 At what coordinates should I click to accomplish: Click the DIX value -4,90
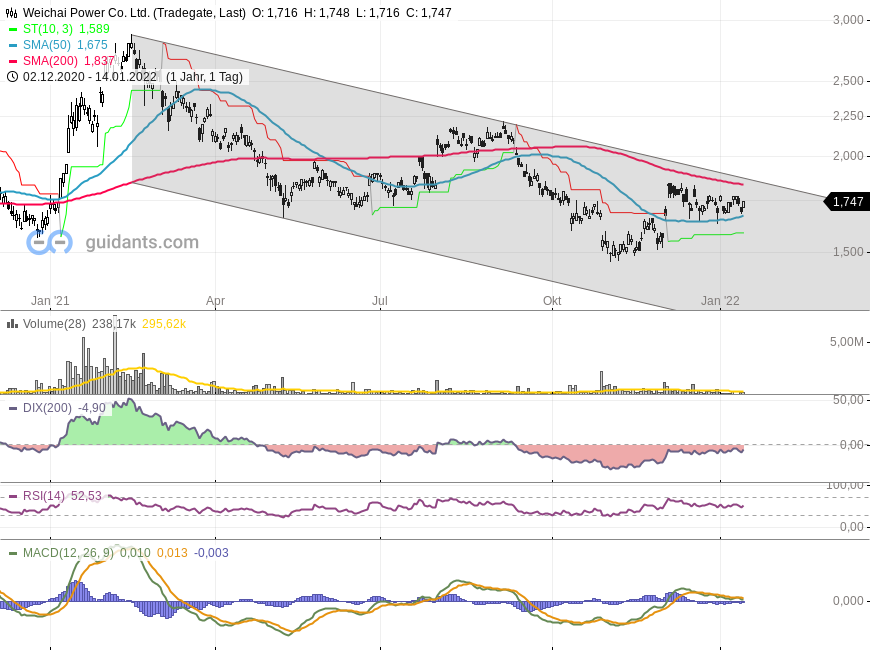[92, 409]
